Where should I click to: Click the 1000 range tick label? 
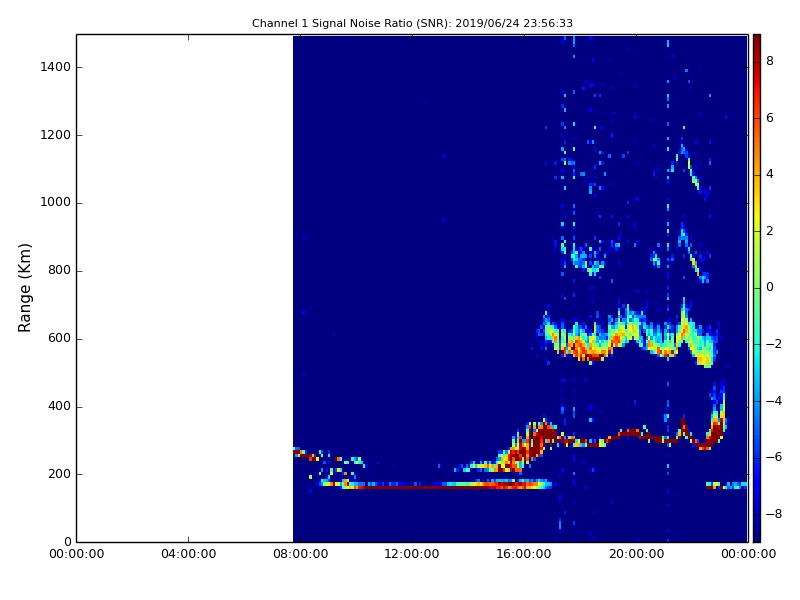coord(55,203)
